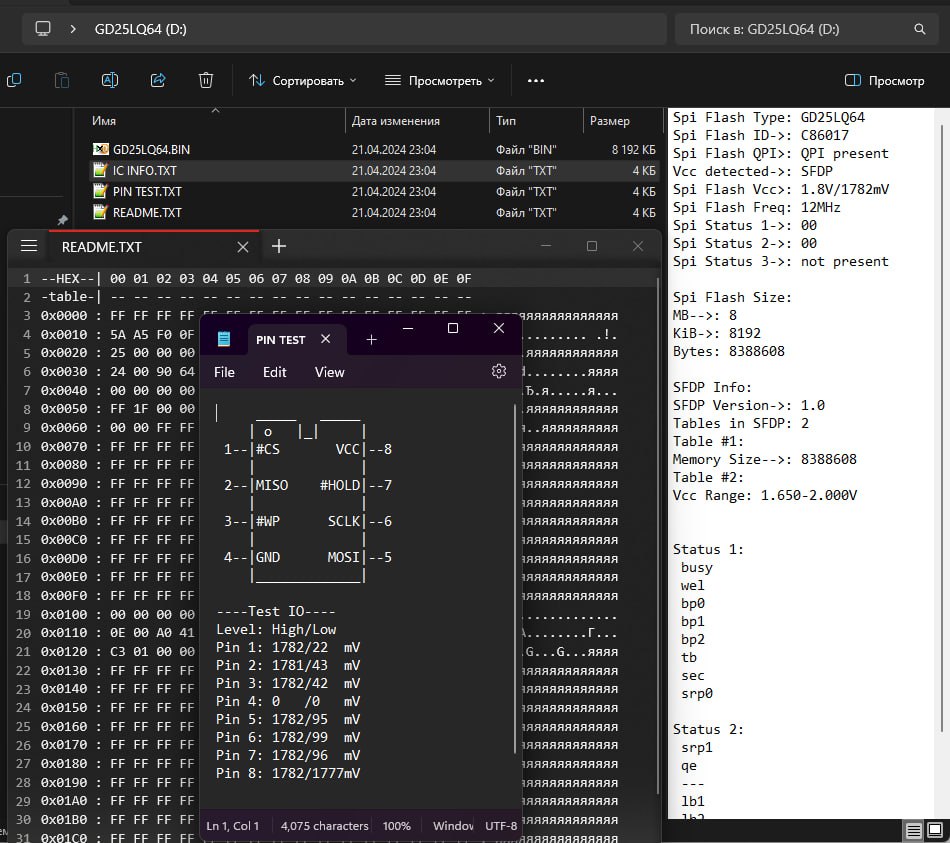Expand the Просмотреть dropdown
Viewport: 950px width, 843px height.
[x=440, y=81]
